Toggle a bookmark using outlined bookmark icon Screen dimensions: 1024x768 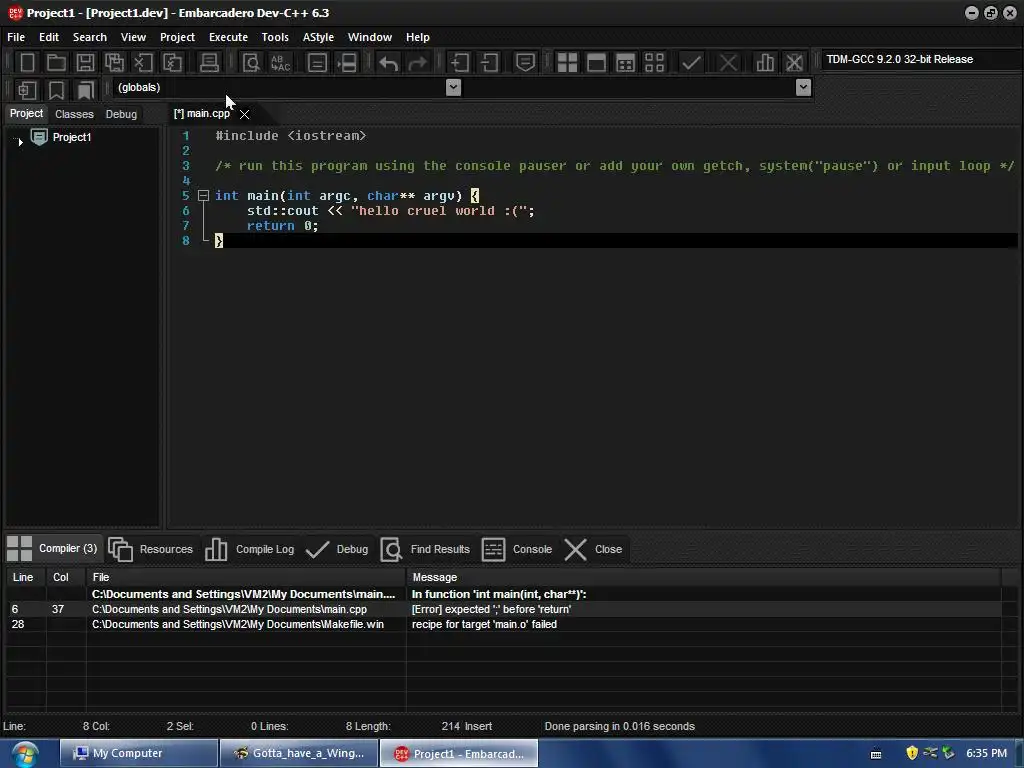pos(56,90)
